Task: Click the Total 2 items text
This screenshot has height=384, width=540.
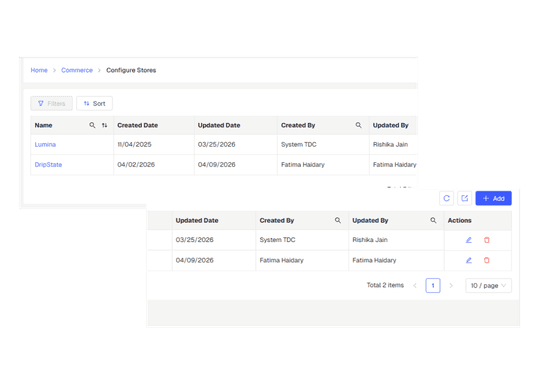Action: point(385,285)
